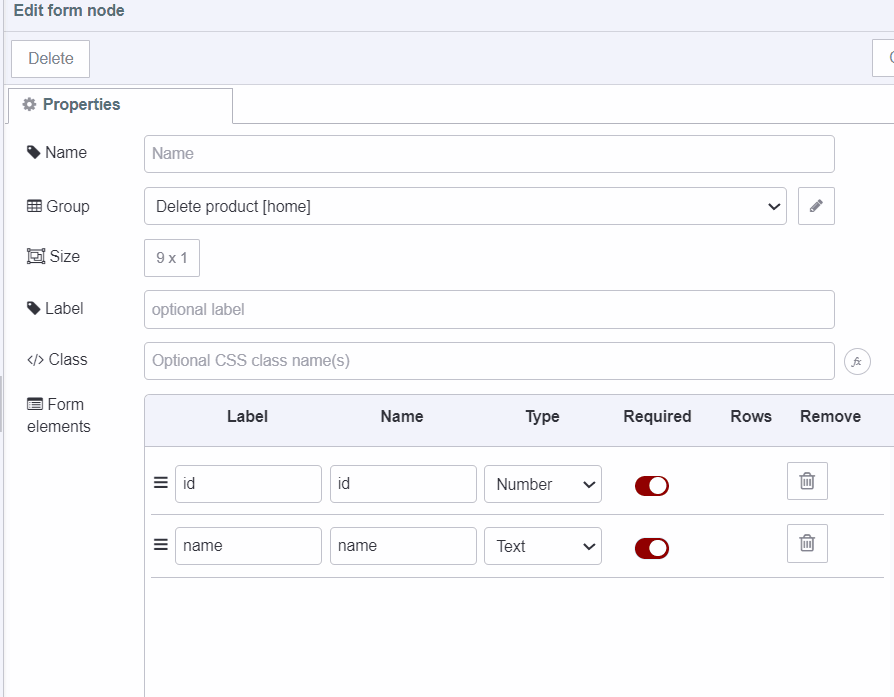Open the Type dropdown currently set to Number
The width and height of the screenshot is (894, 697).
tap(542, 484)
